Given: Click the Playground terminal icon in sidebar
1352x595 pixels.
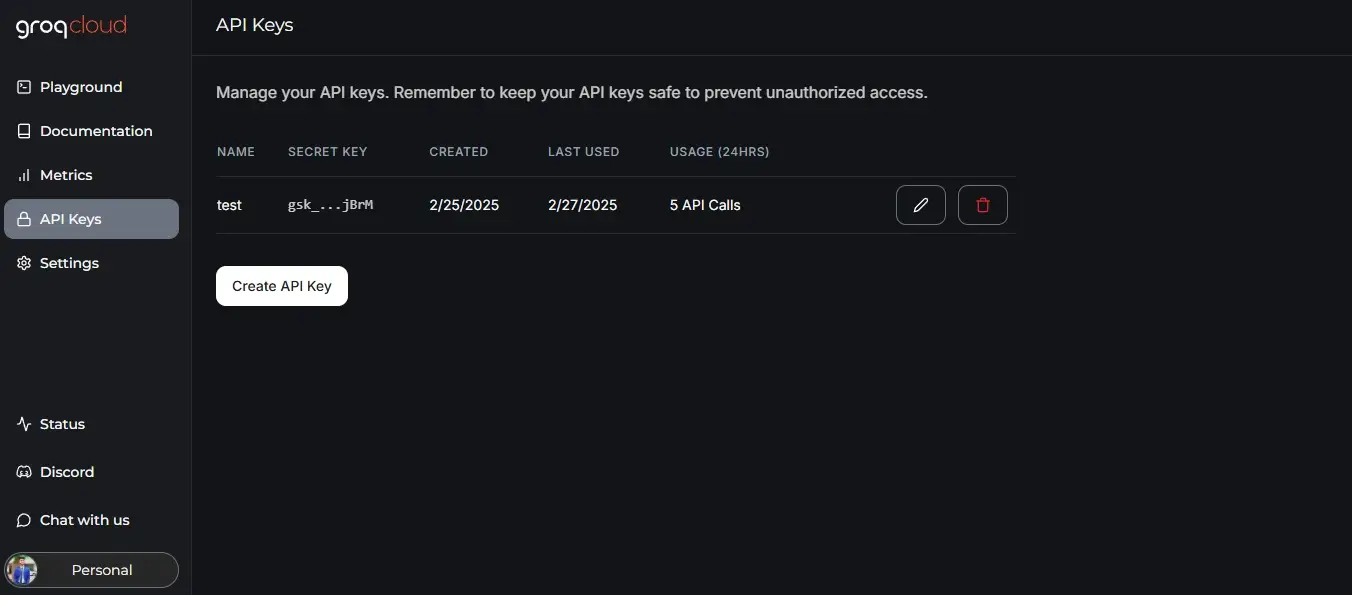Looking at the screenshot, I should pos(24,87).
